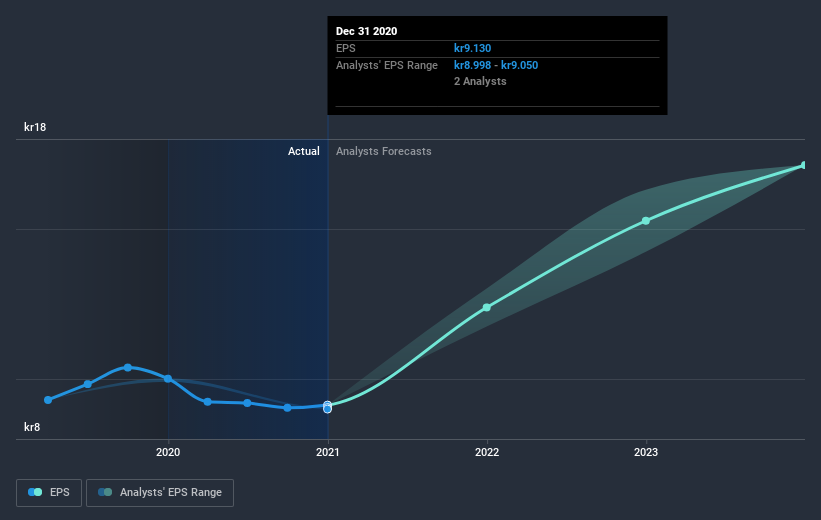Toggle the Analysts' EPS Range legend
821x520 pixels.
point(160,493)
